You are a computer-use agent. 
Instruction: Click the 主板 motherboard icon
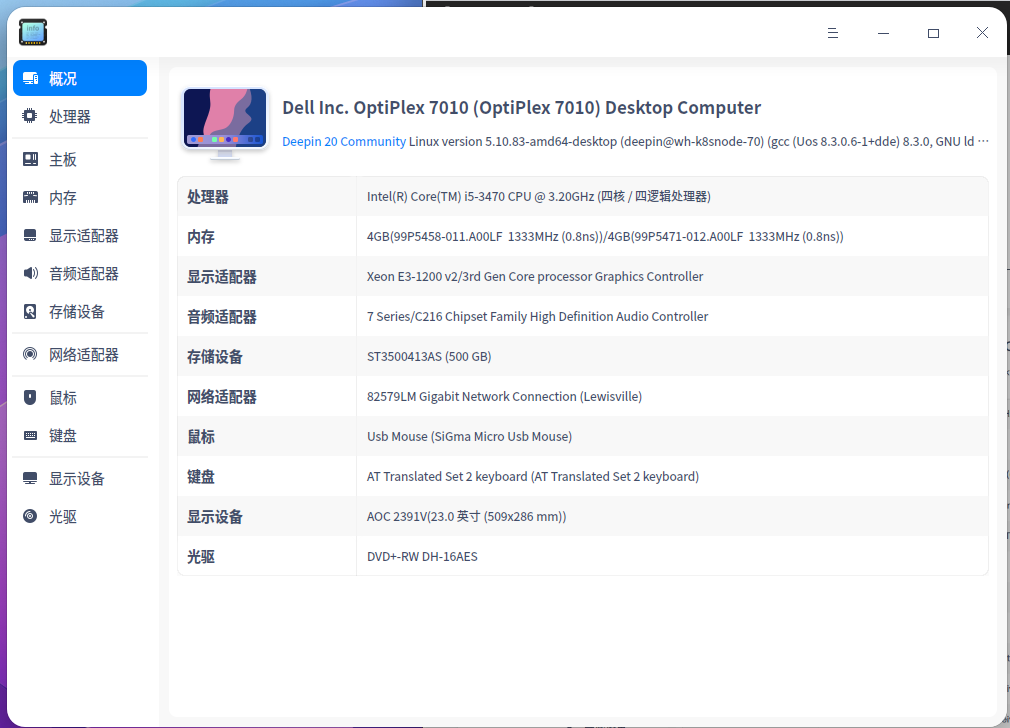30,159
